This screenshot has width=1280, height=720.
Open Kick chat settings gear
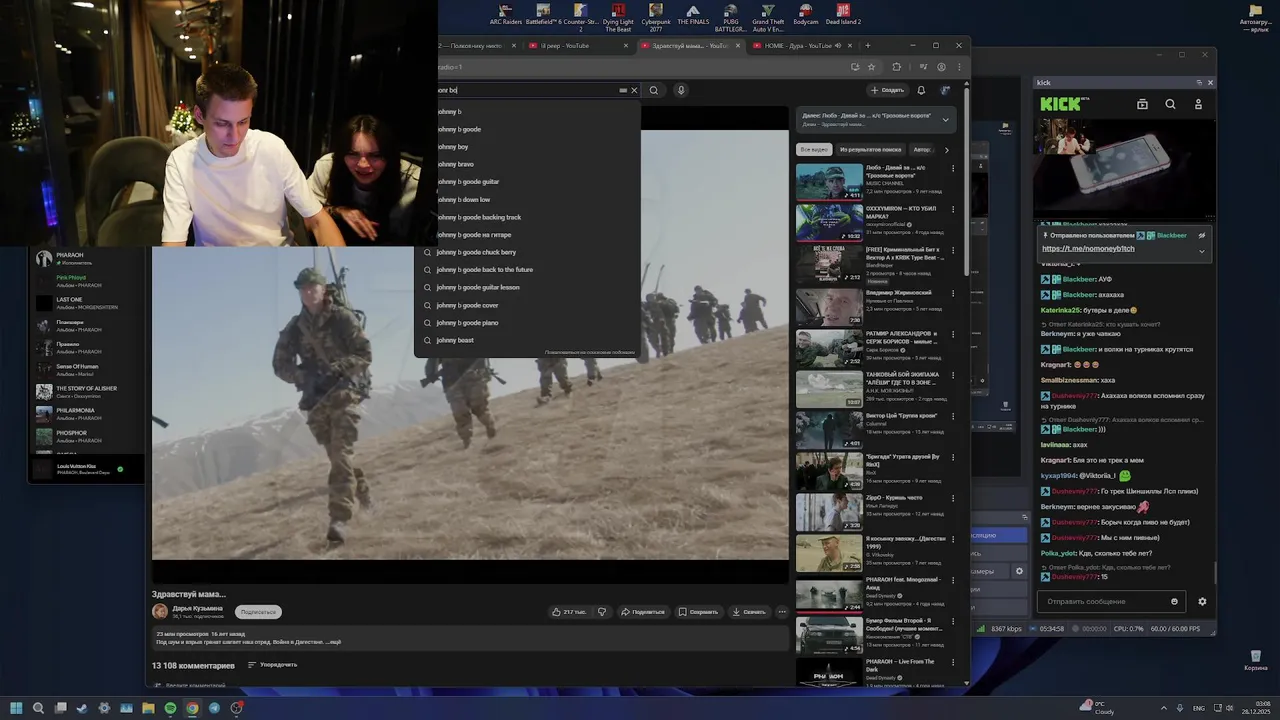1202,602
